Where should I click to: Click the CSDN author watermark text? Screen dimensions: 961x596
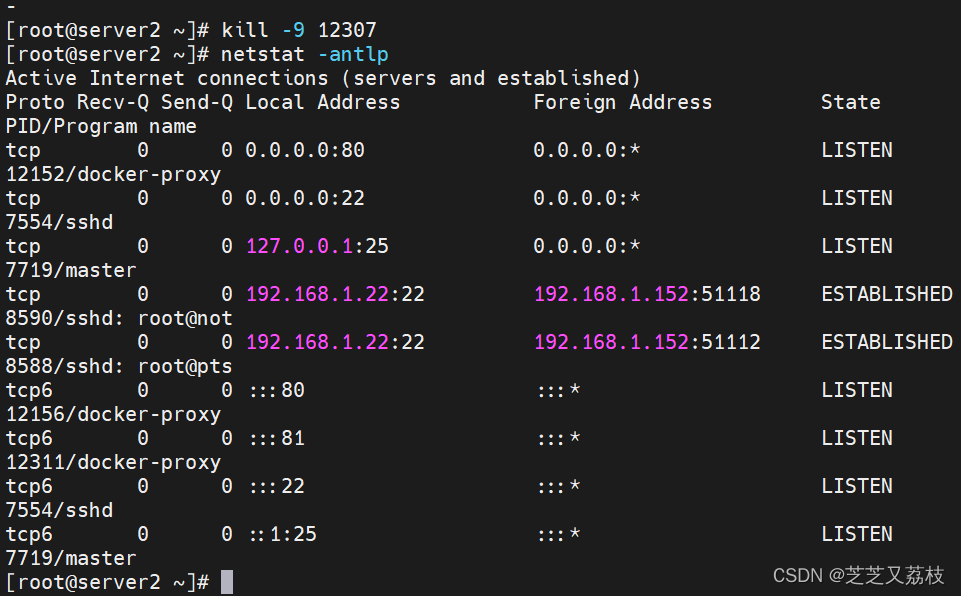[858, 575]
